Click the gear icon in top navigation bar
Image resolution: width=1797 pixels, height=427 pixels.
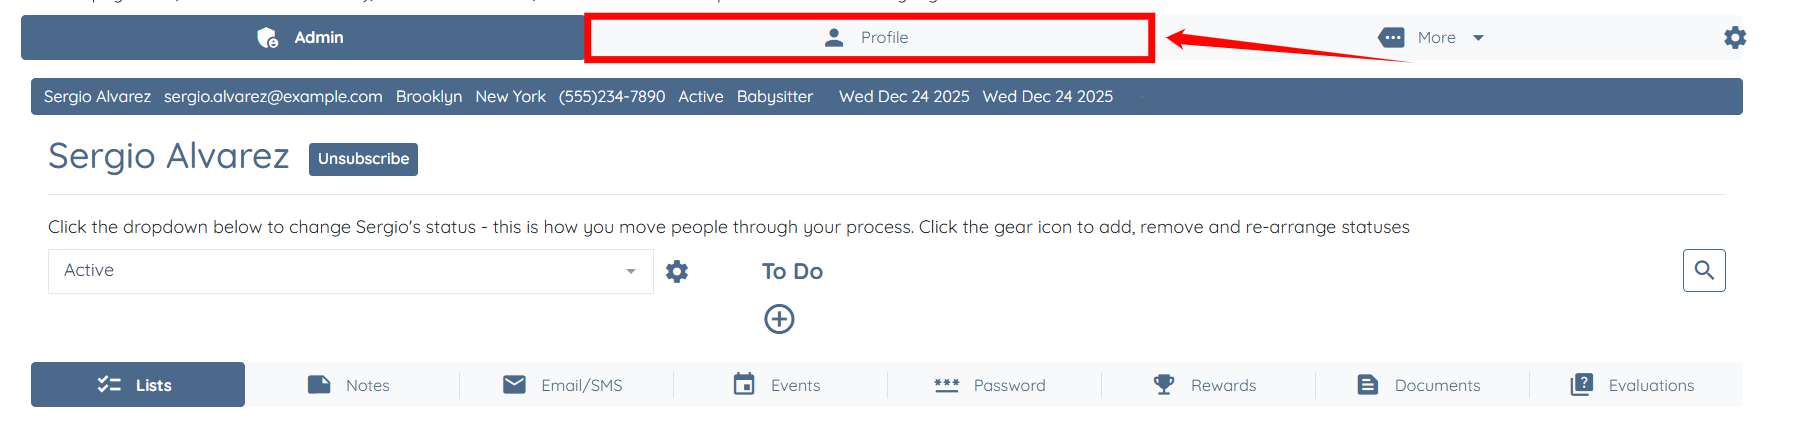point(1735,38)
